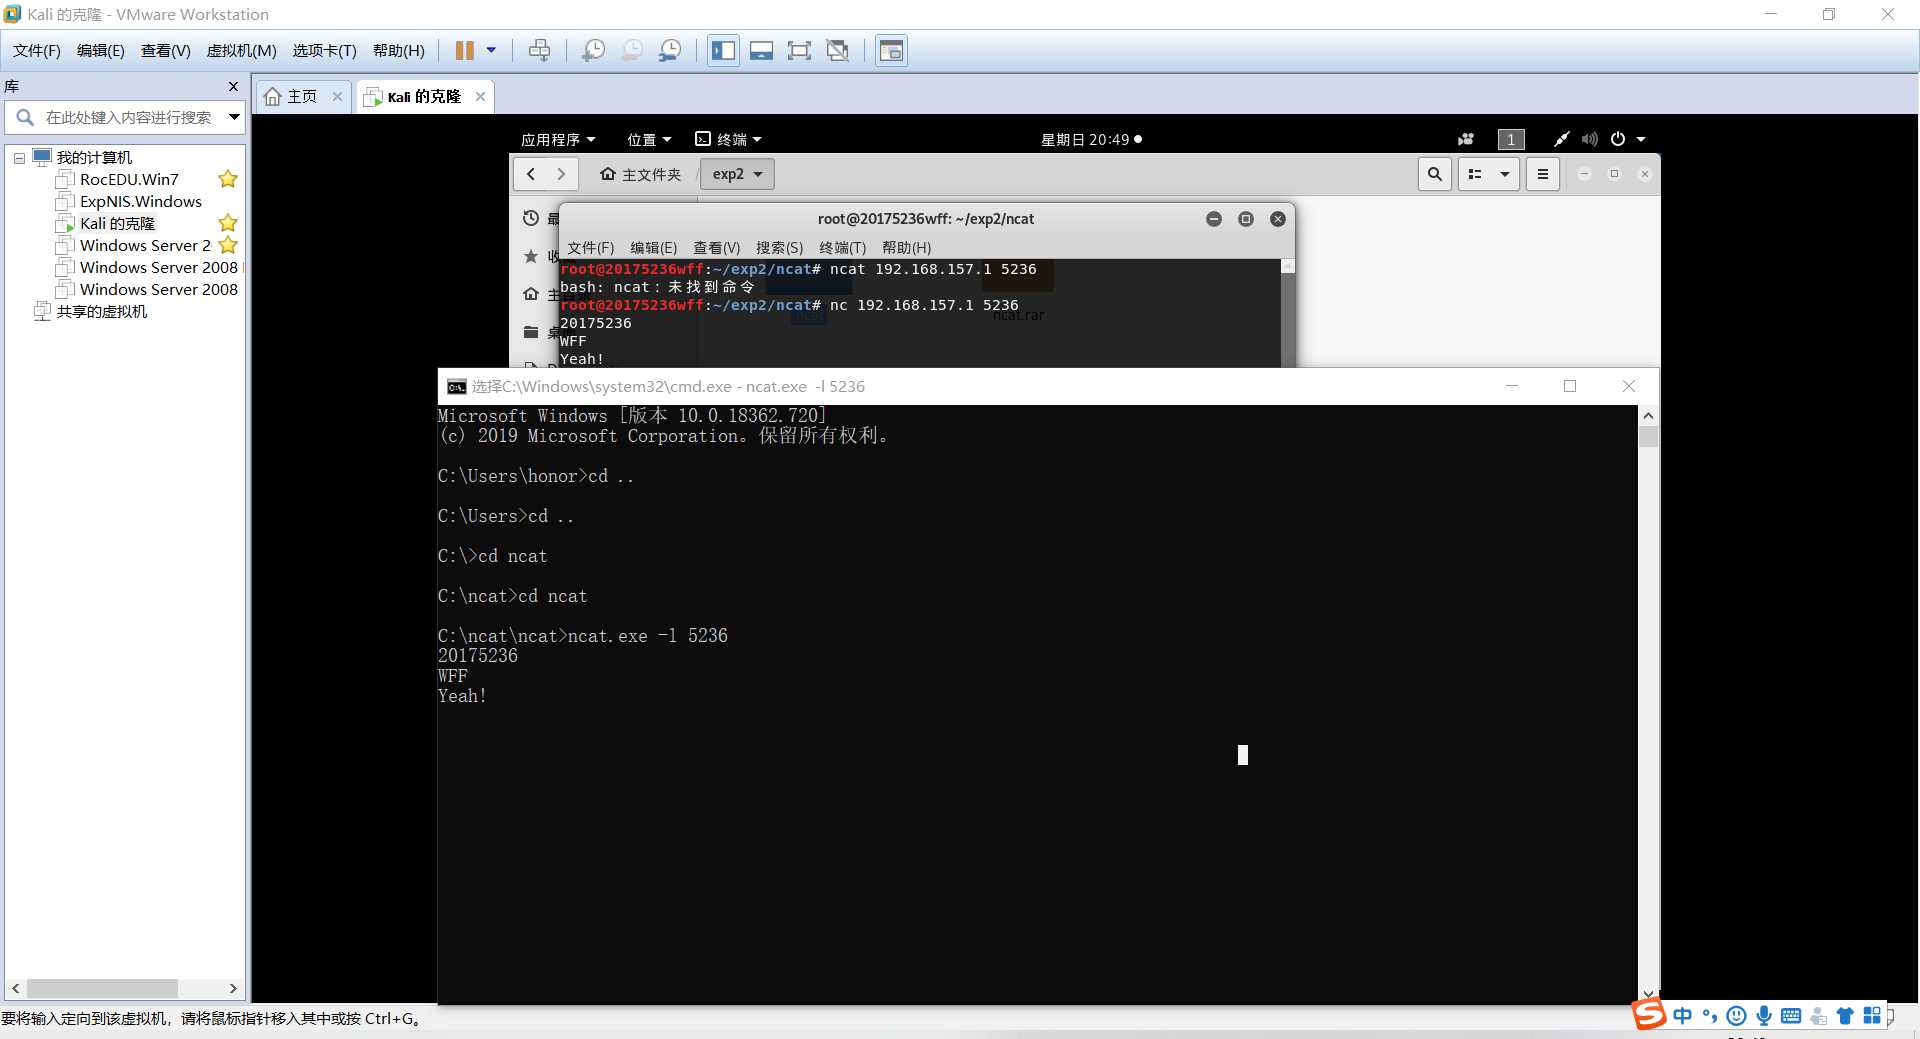
Task: Open the volume icon in Kali panel
Action: (x=1589, y=139)
